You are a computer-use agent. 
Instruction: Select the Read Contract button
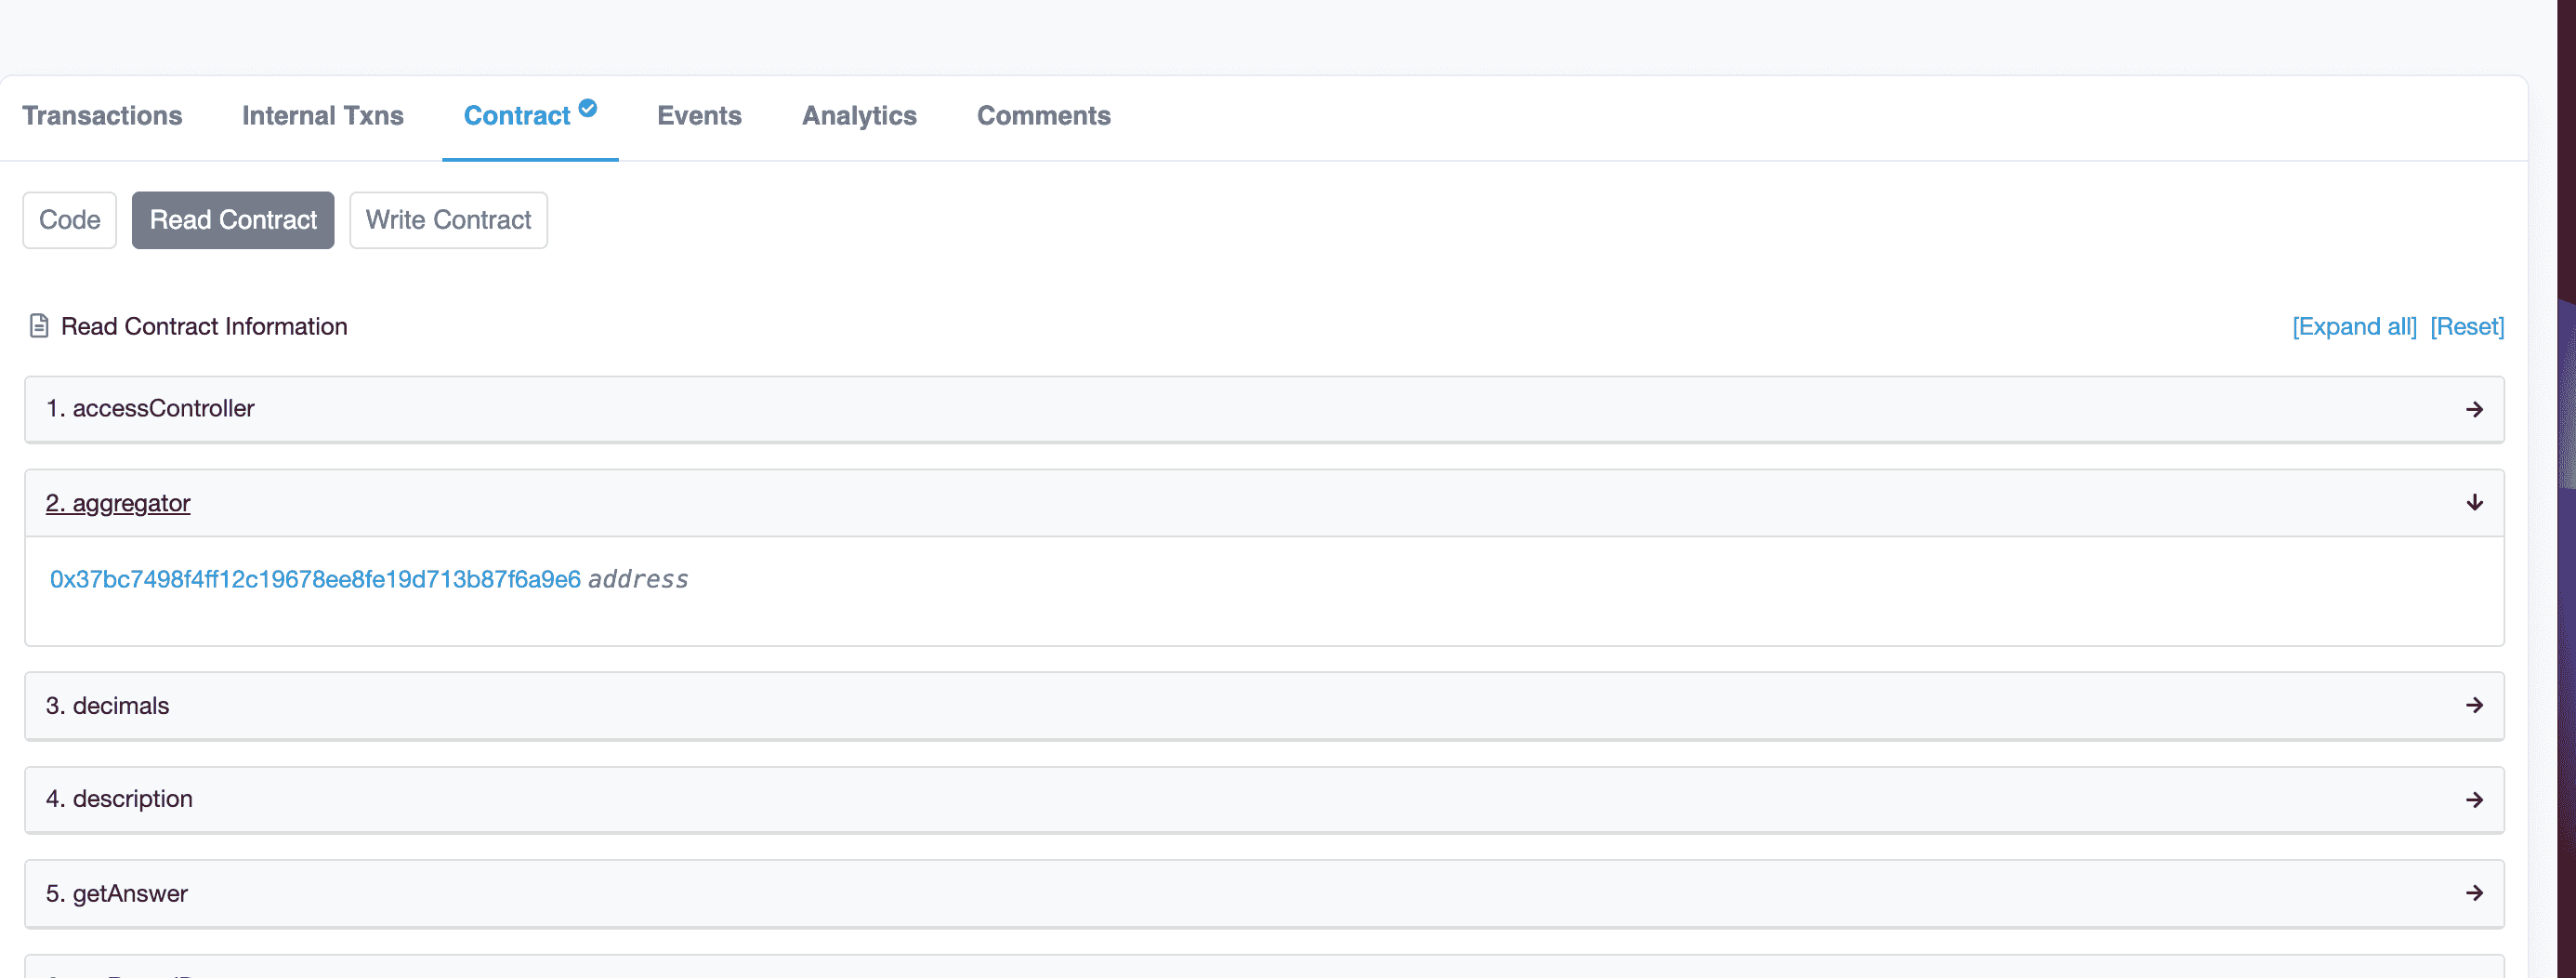coord(233,220)
